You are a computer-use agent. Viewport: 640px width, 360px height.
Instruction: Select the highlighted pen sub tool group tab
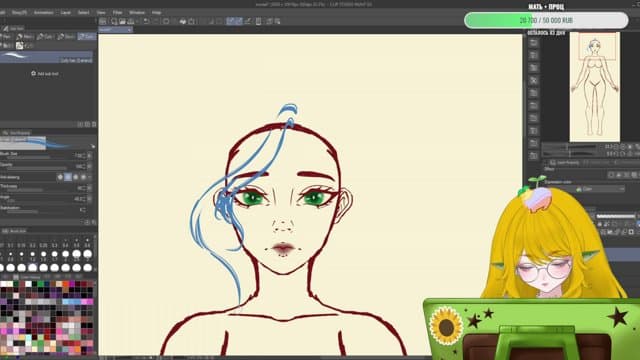click(87, 37)
